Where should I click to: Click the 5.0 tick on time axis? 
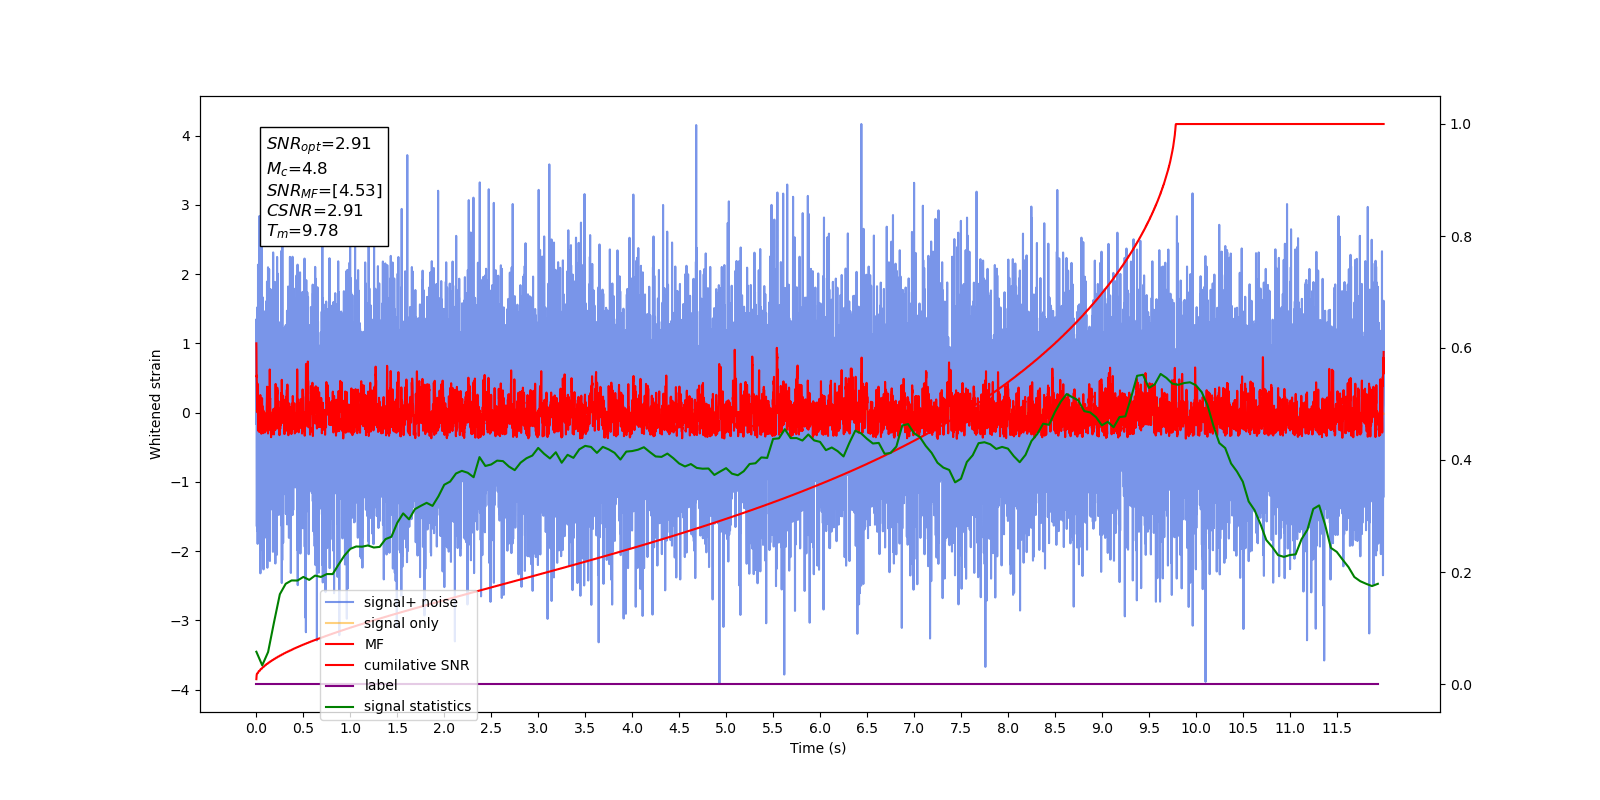click(726, 728)
